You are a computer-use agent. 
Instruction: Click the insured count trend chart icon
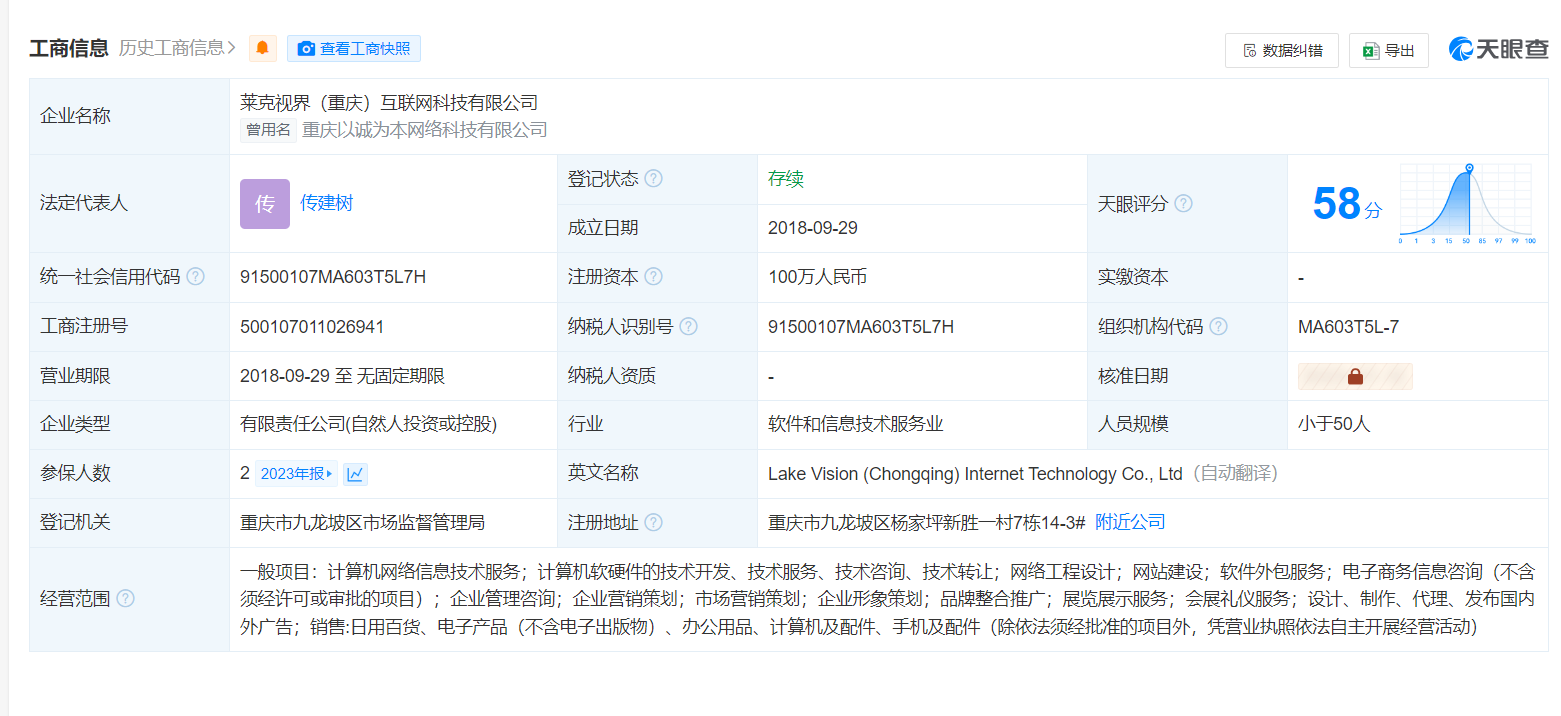(355, 474)
